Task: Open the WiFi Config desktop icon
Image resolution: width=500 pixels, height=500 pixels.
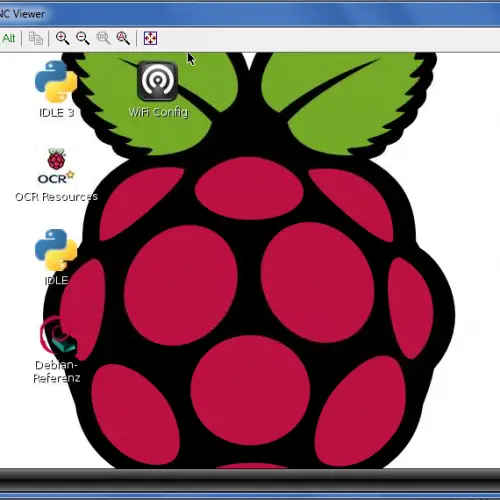Action: coord(158,81)
